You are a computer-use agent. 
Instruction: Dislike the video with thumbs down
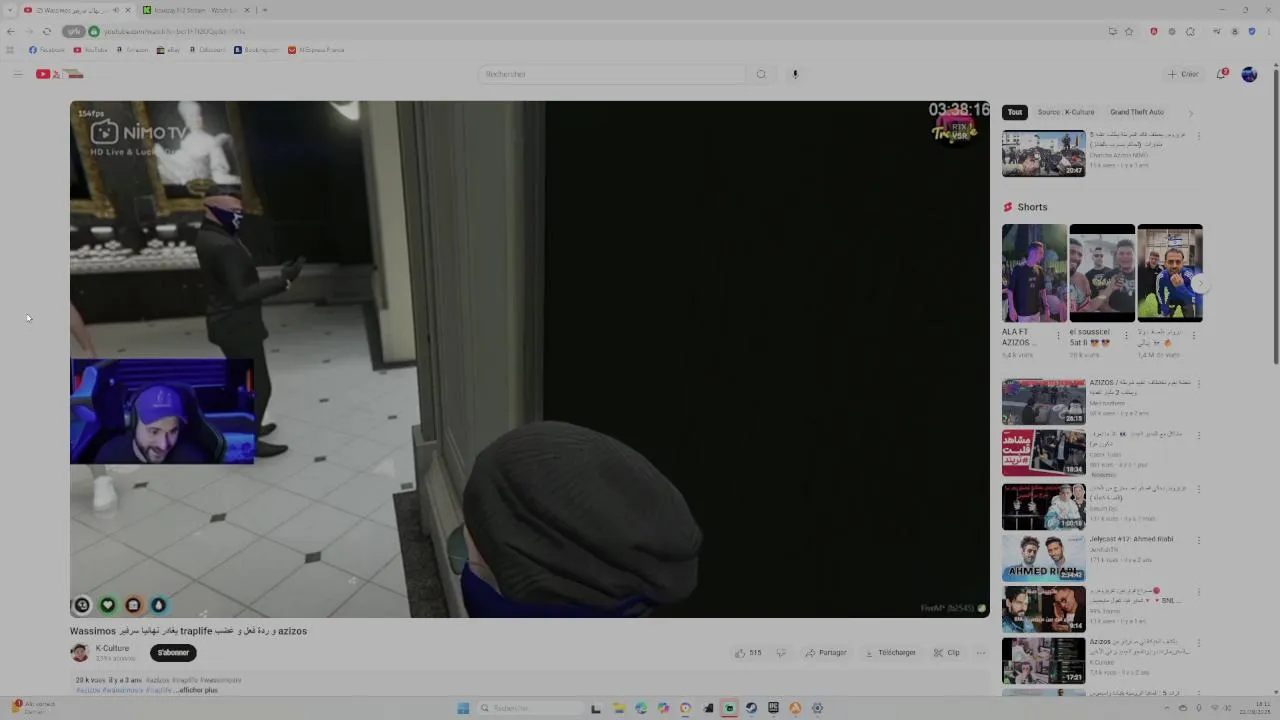pyautogui.click(x=781, y=653)
